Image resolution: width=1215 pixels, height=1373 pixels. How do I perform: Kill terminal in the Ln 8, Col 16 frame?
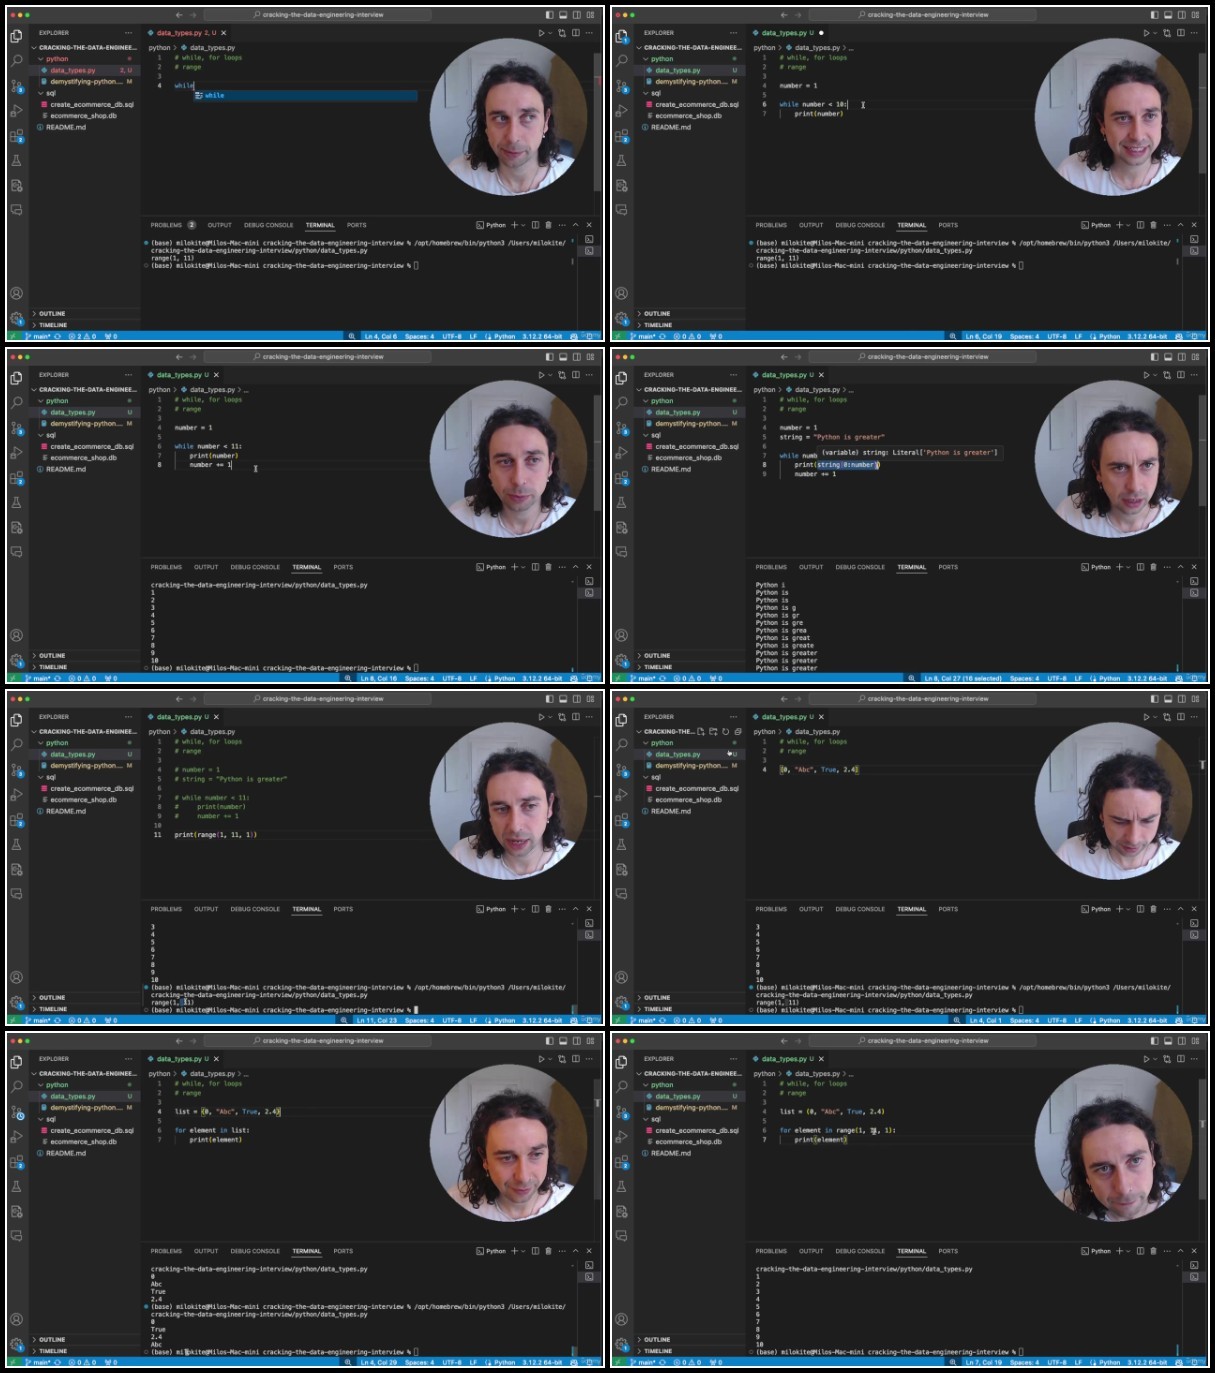pos(548,567)
